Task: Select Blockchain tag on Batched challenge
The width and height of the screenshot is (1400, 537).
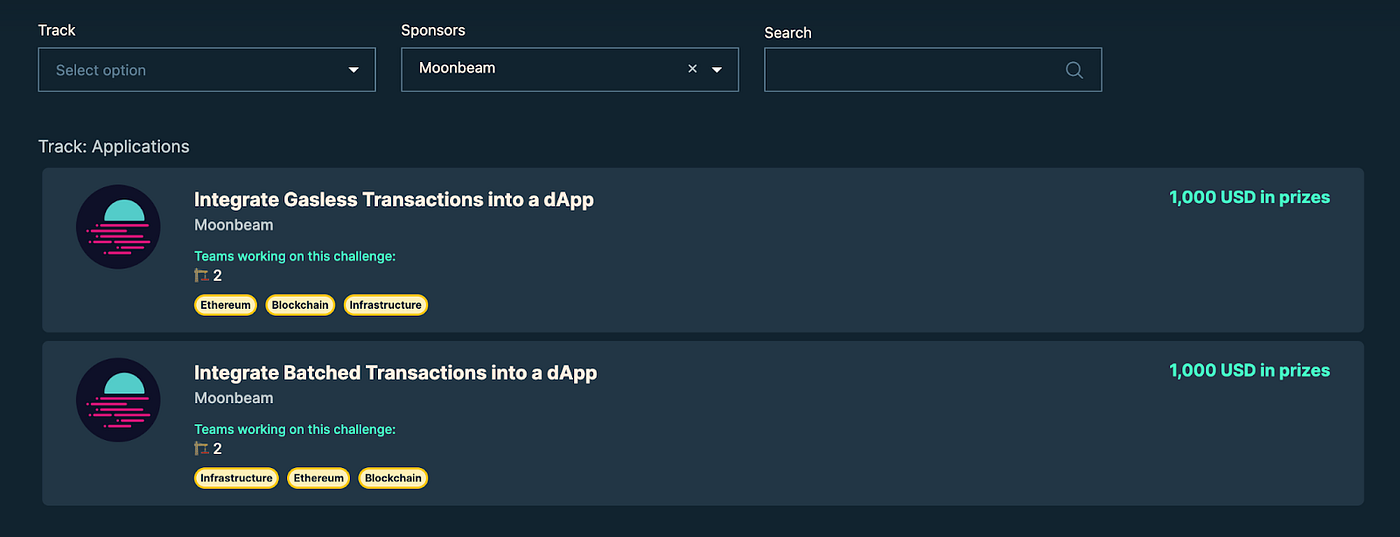Action: pyautogui.click(x=393, y=478)
